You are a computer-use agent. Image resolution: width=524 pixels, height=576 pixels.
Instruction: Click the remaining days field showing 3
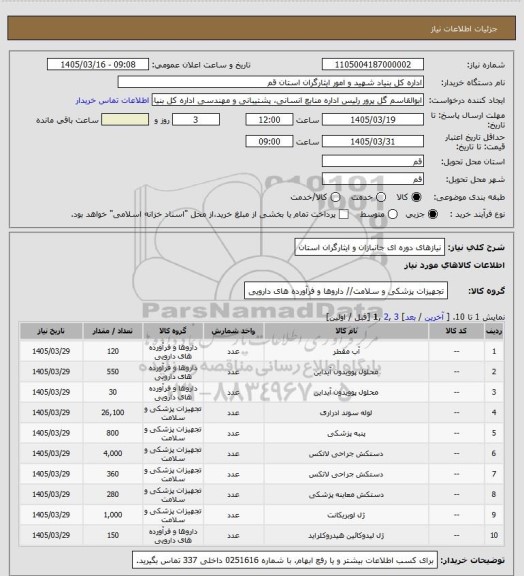point(196,120)
